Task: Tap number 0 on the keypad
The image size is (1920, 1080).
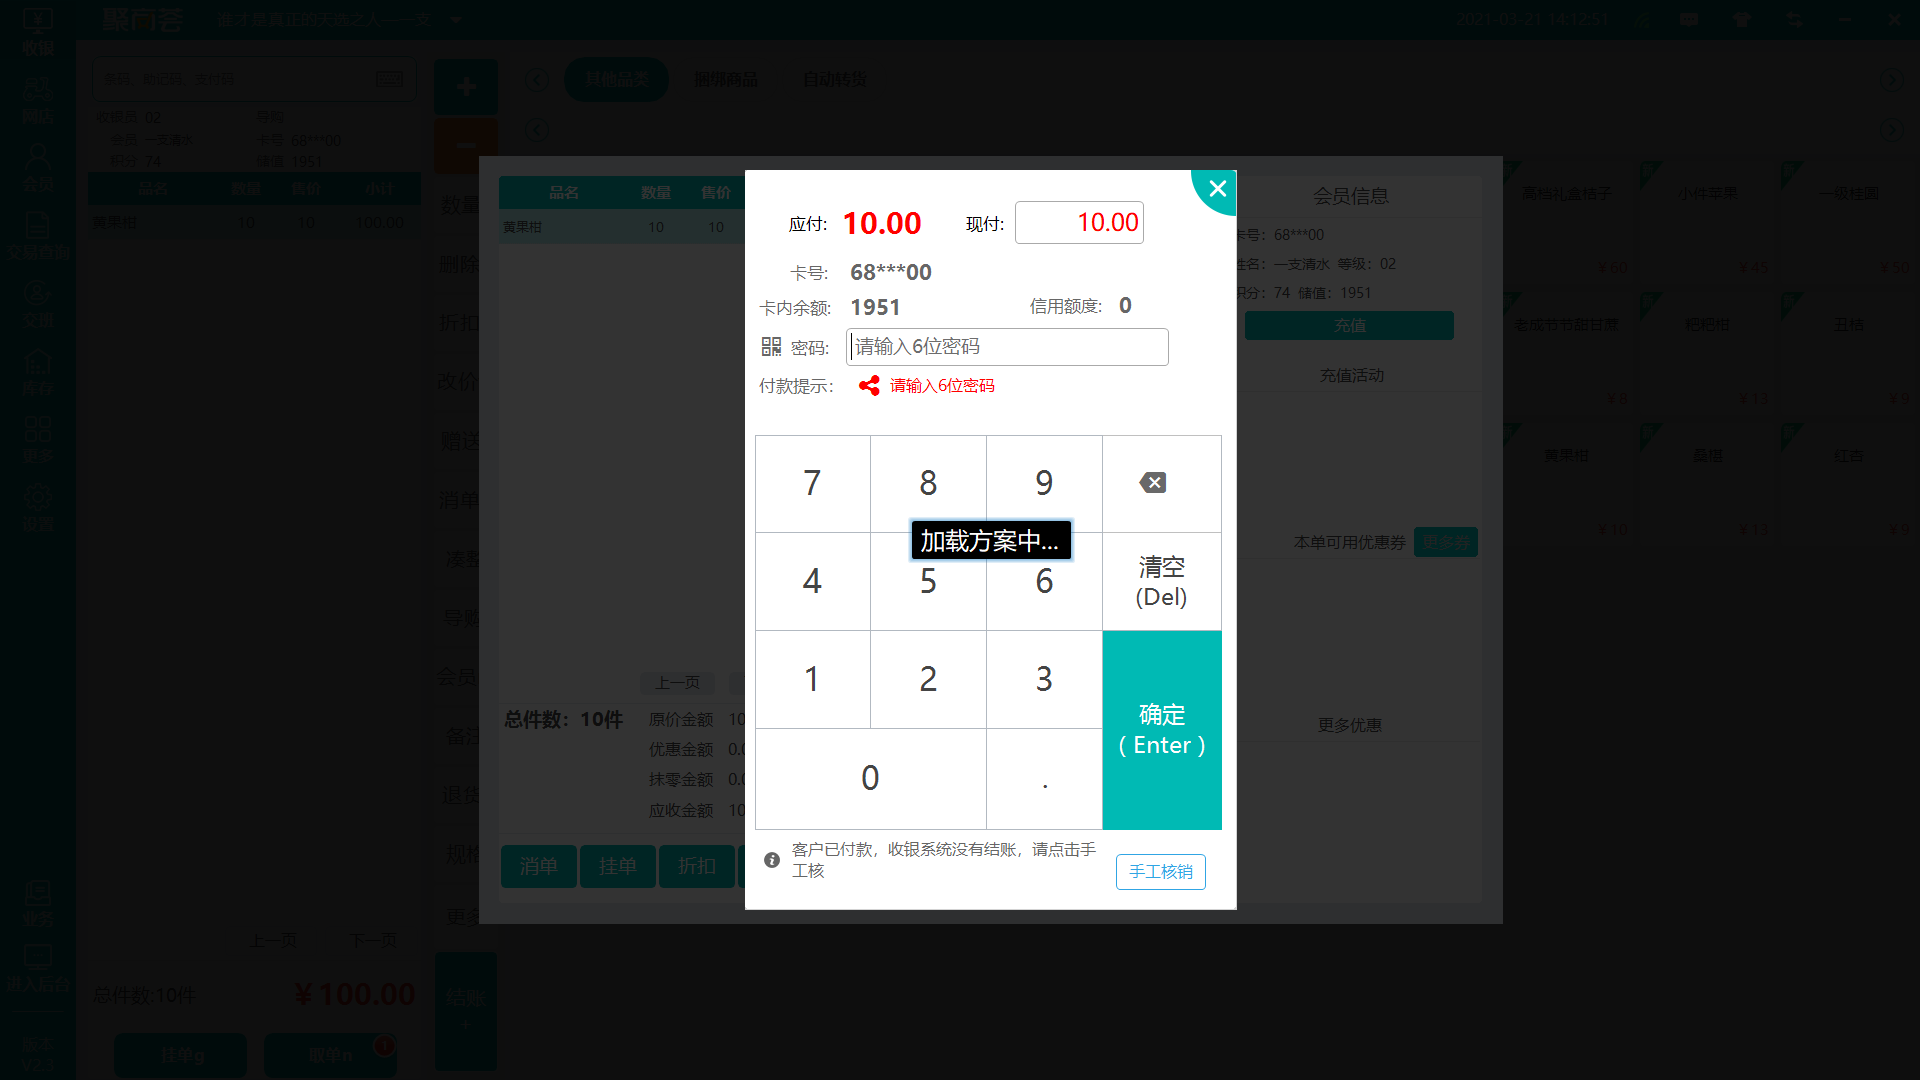Action: pos(870,778)
